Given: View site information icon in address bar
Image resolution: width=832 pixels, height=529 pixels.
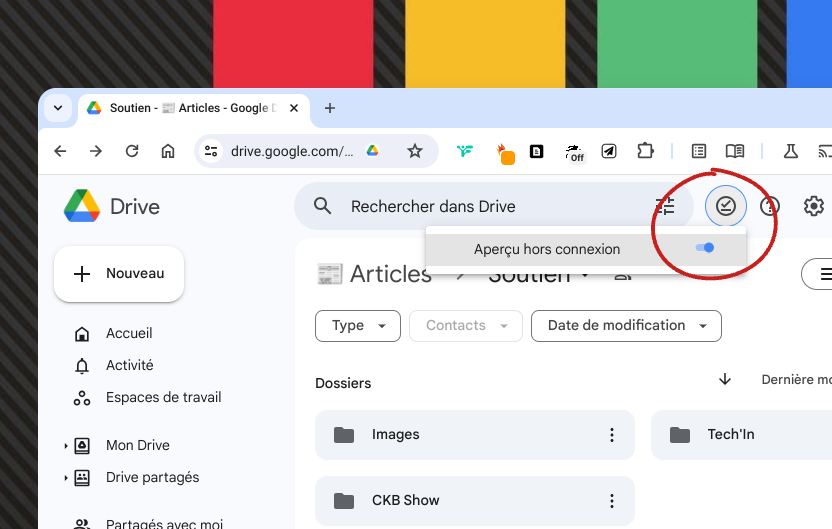Looking at the screenshot, I should (x=211, y=151).
